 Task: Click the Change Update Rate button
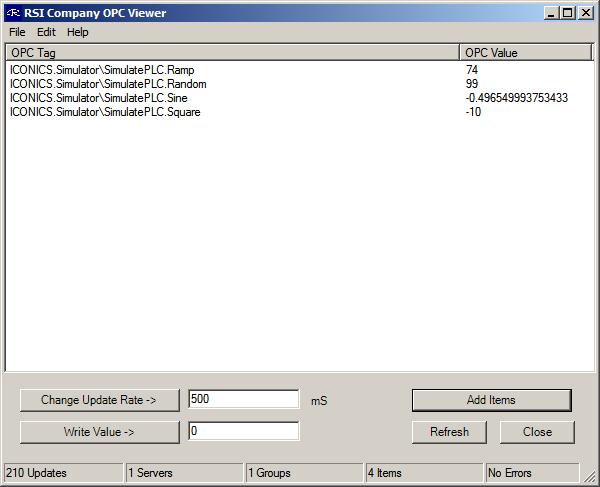coord(99,400)
